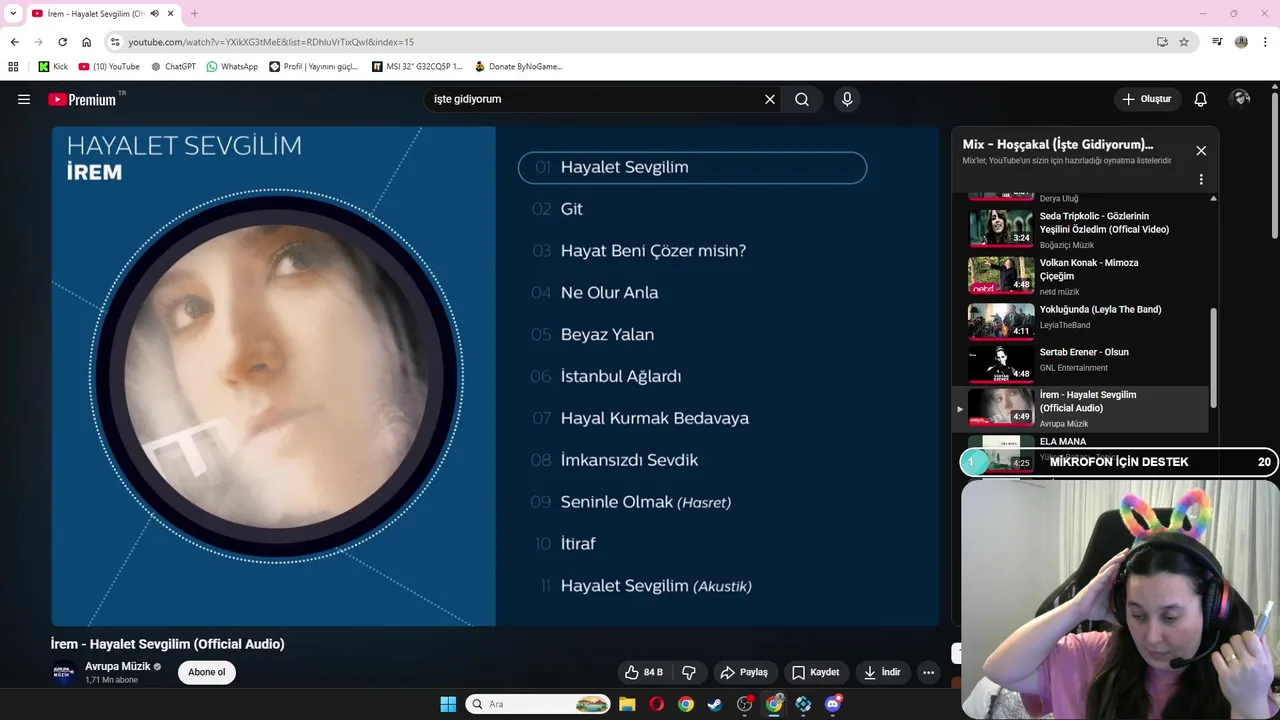The image size is (1280, 720).
Task: Open YouTube notifications bell
Action: coord(1201,99)
